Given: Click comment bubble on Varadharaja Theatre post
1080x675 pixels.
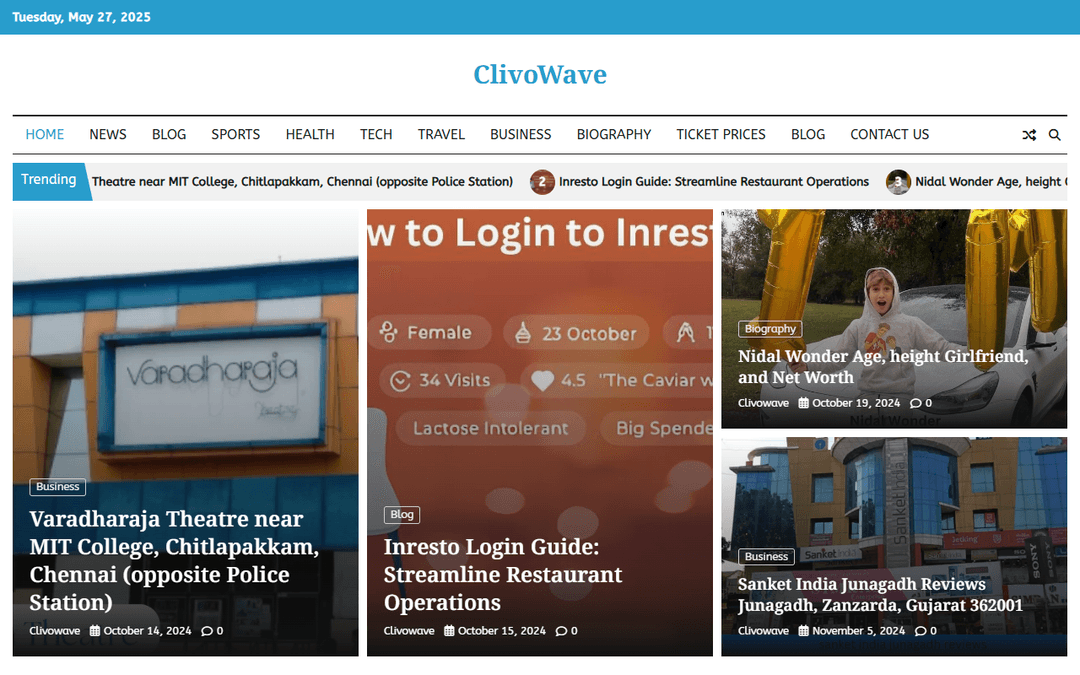Looking at the screenshot, I should tap(207, 631).
